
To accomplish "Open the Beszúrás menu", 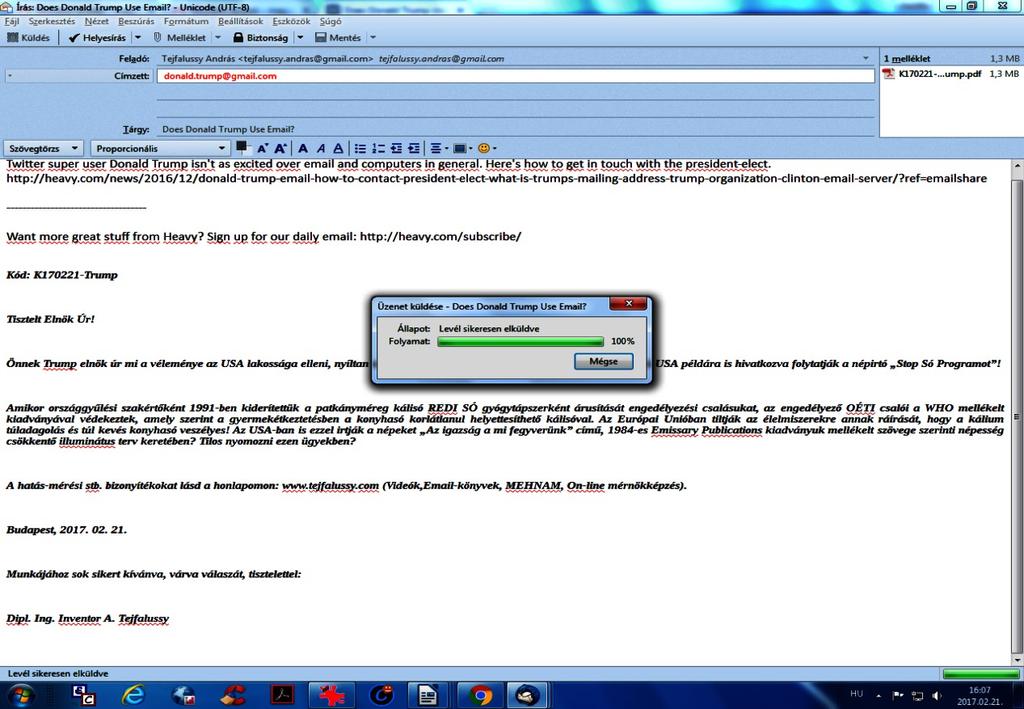I will [136, 22].
